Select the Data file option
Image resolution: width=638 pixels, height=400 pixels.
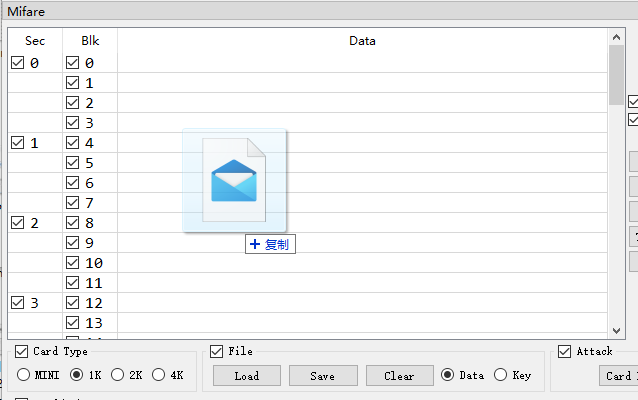coord(448,375)
